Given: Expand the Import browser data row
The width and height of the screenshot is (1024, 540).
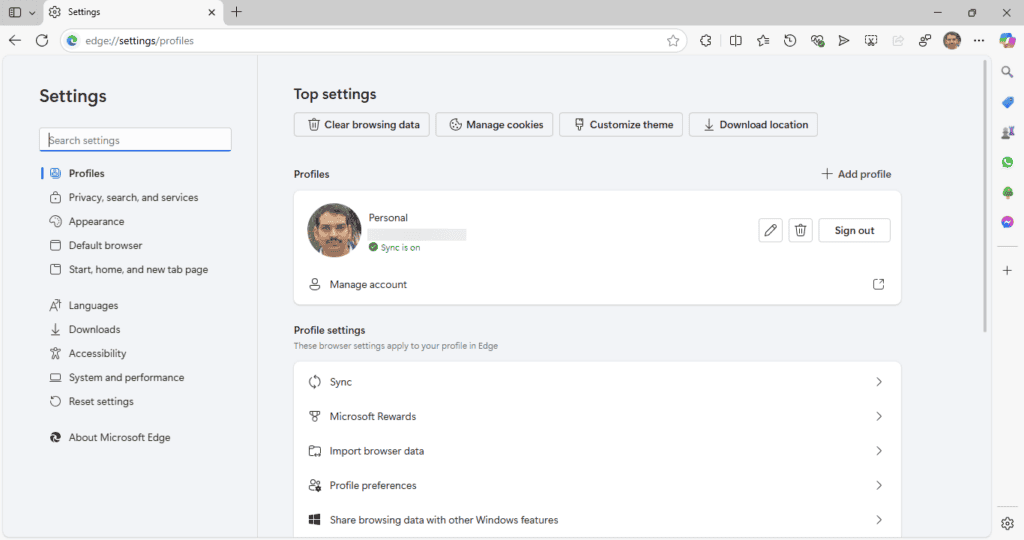Looking at the screenshot, I should point(597,451).
